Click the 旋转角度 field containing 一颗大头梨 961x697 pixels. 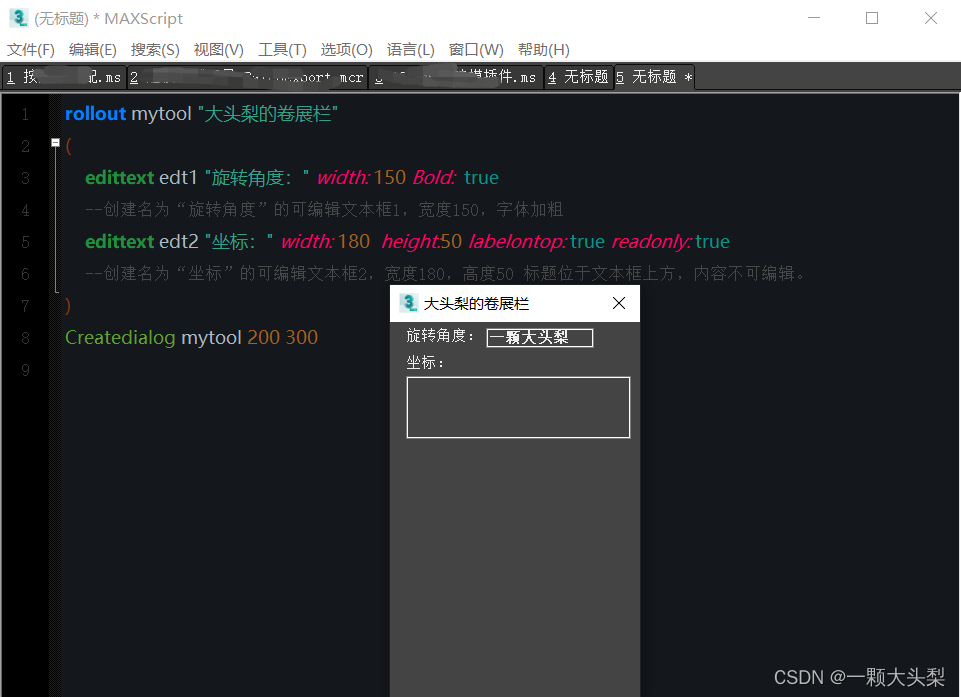[539, 337]
